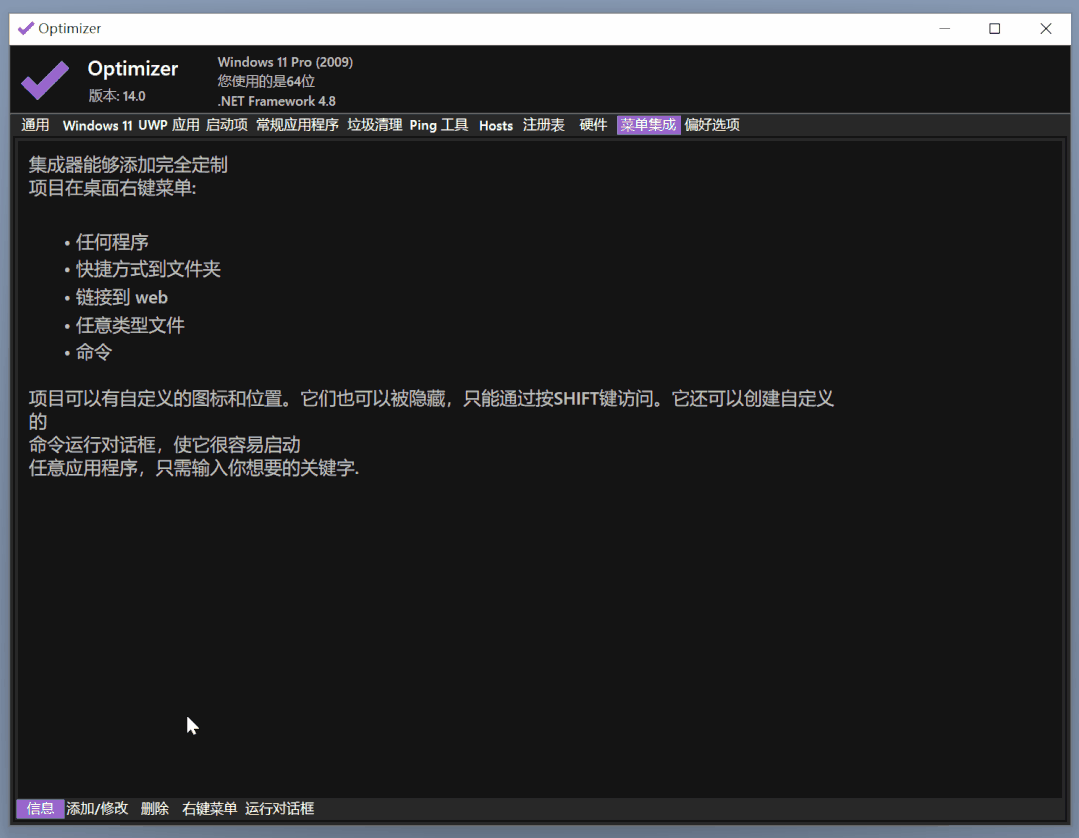Viewport: 1079px width, 838px height.
Task: Click the 任意应用程序，只需输入你想要的关键字 line
Action: coord(193,468)
